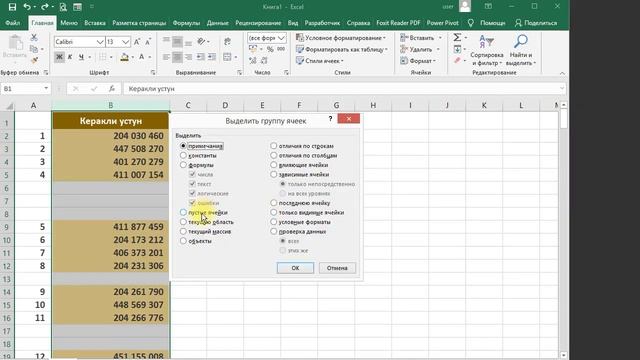Screen dimensions: 640x360
Task: Click the Save icon in quick access toolbar
Action: 12,7
